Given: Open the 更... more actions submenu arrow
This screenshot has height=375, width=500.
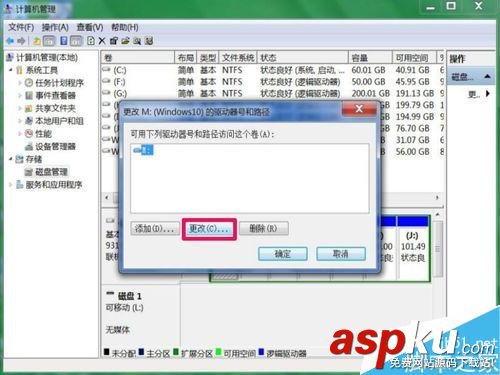Looking at the screenshot, I should (488, 94).
